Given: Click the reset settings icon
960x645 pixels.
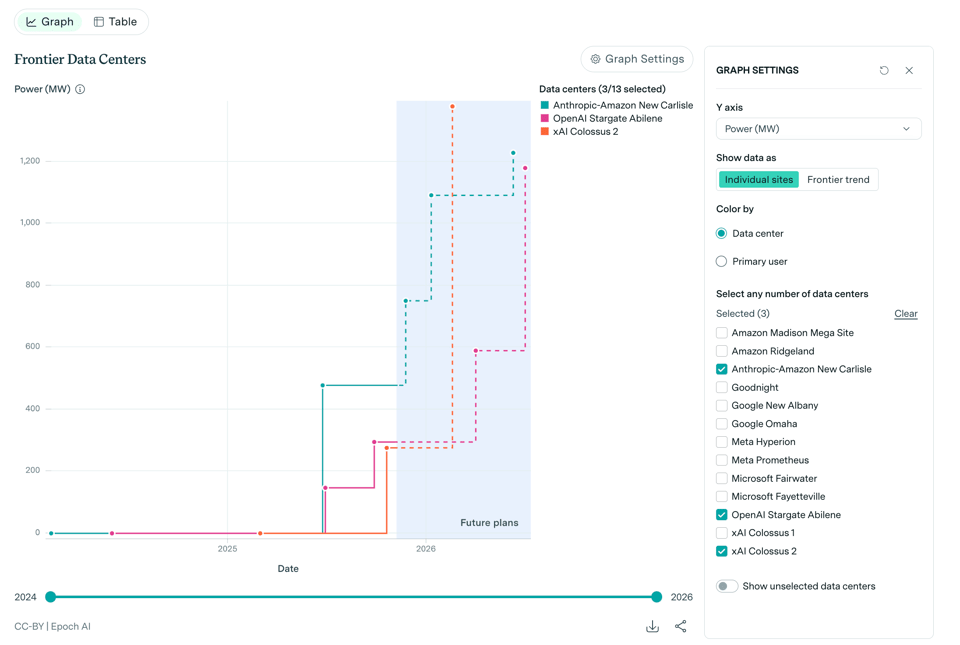Looking at the screenshot, I should (884, 71).
